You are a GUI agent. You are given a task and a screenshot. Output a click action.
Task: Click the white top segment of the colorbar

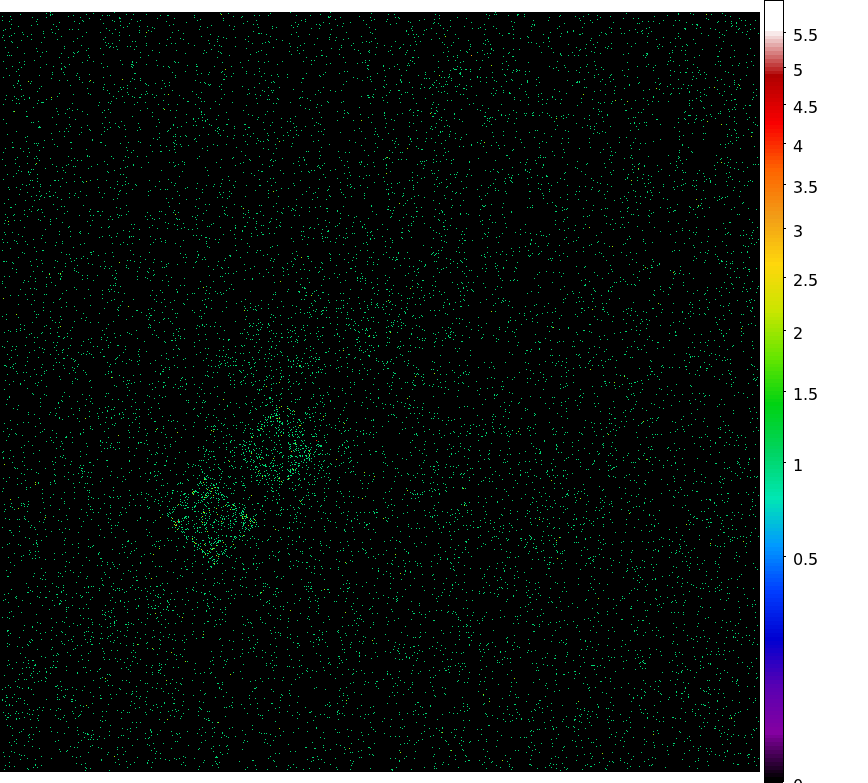(774, 15)
